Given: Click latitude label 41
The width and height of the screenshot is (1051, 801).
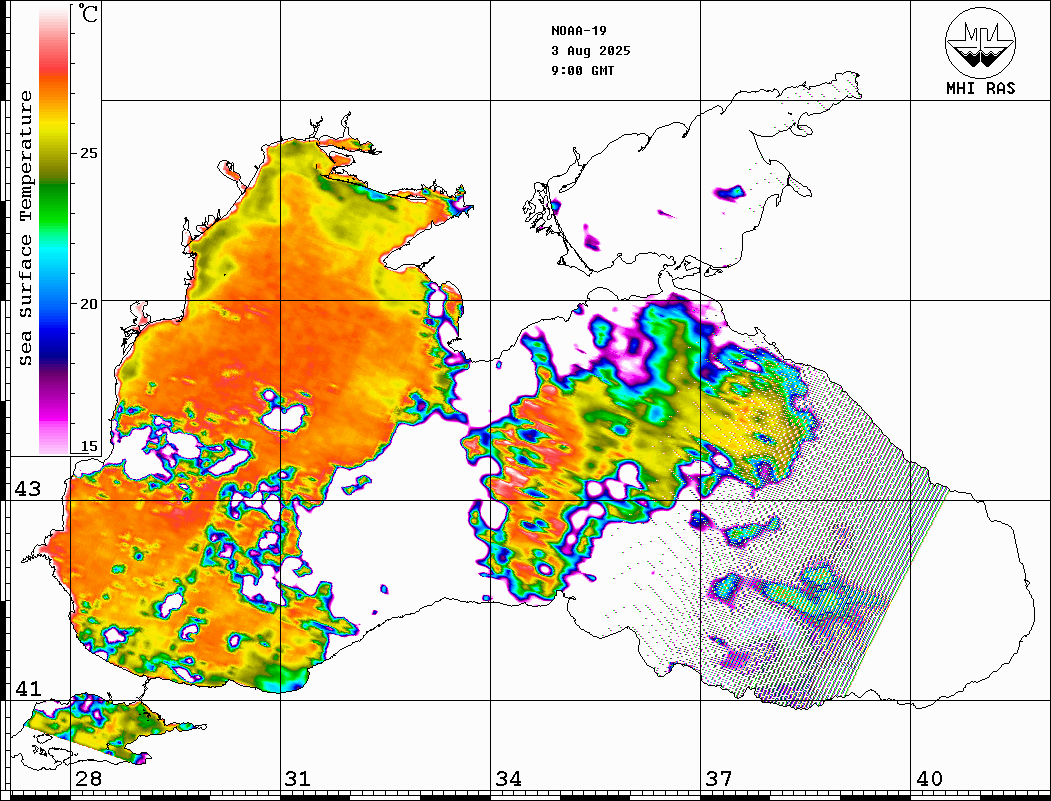Looking at the screenshot, I should tap(27, 689).
